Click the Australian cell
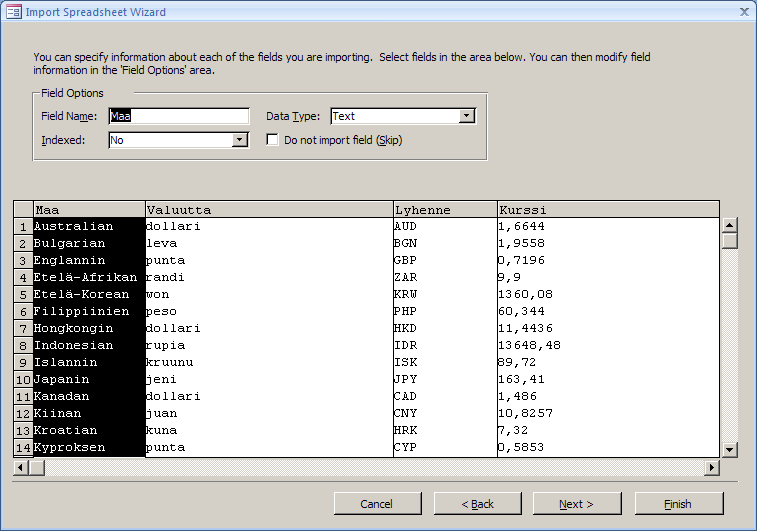 click(x=89, y=226)
